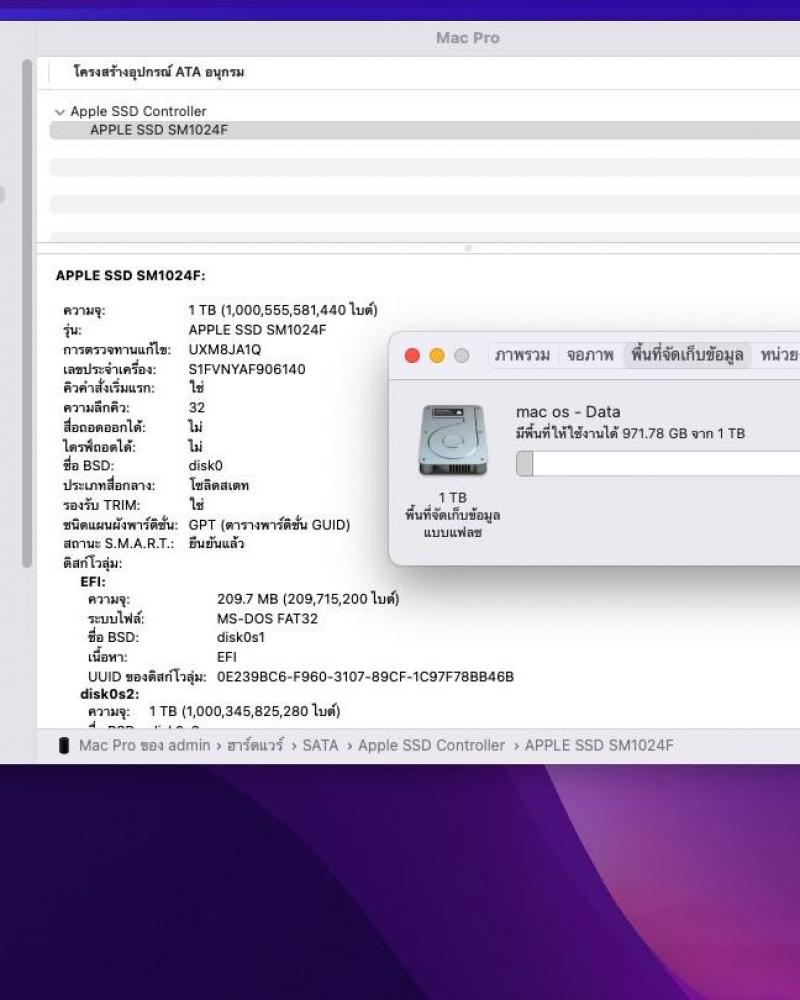
Task: Click the โครงสร้างอุปกรณ์ ATA อนุกรม column header
Action: (159, 72)
